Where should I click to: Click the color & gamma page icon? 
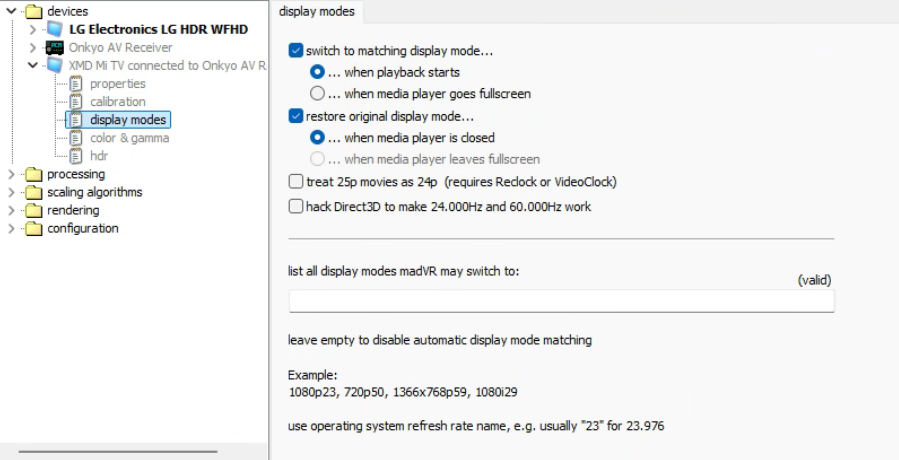(x=75, y=138)
